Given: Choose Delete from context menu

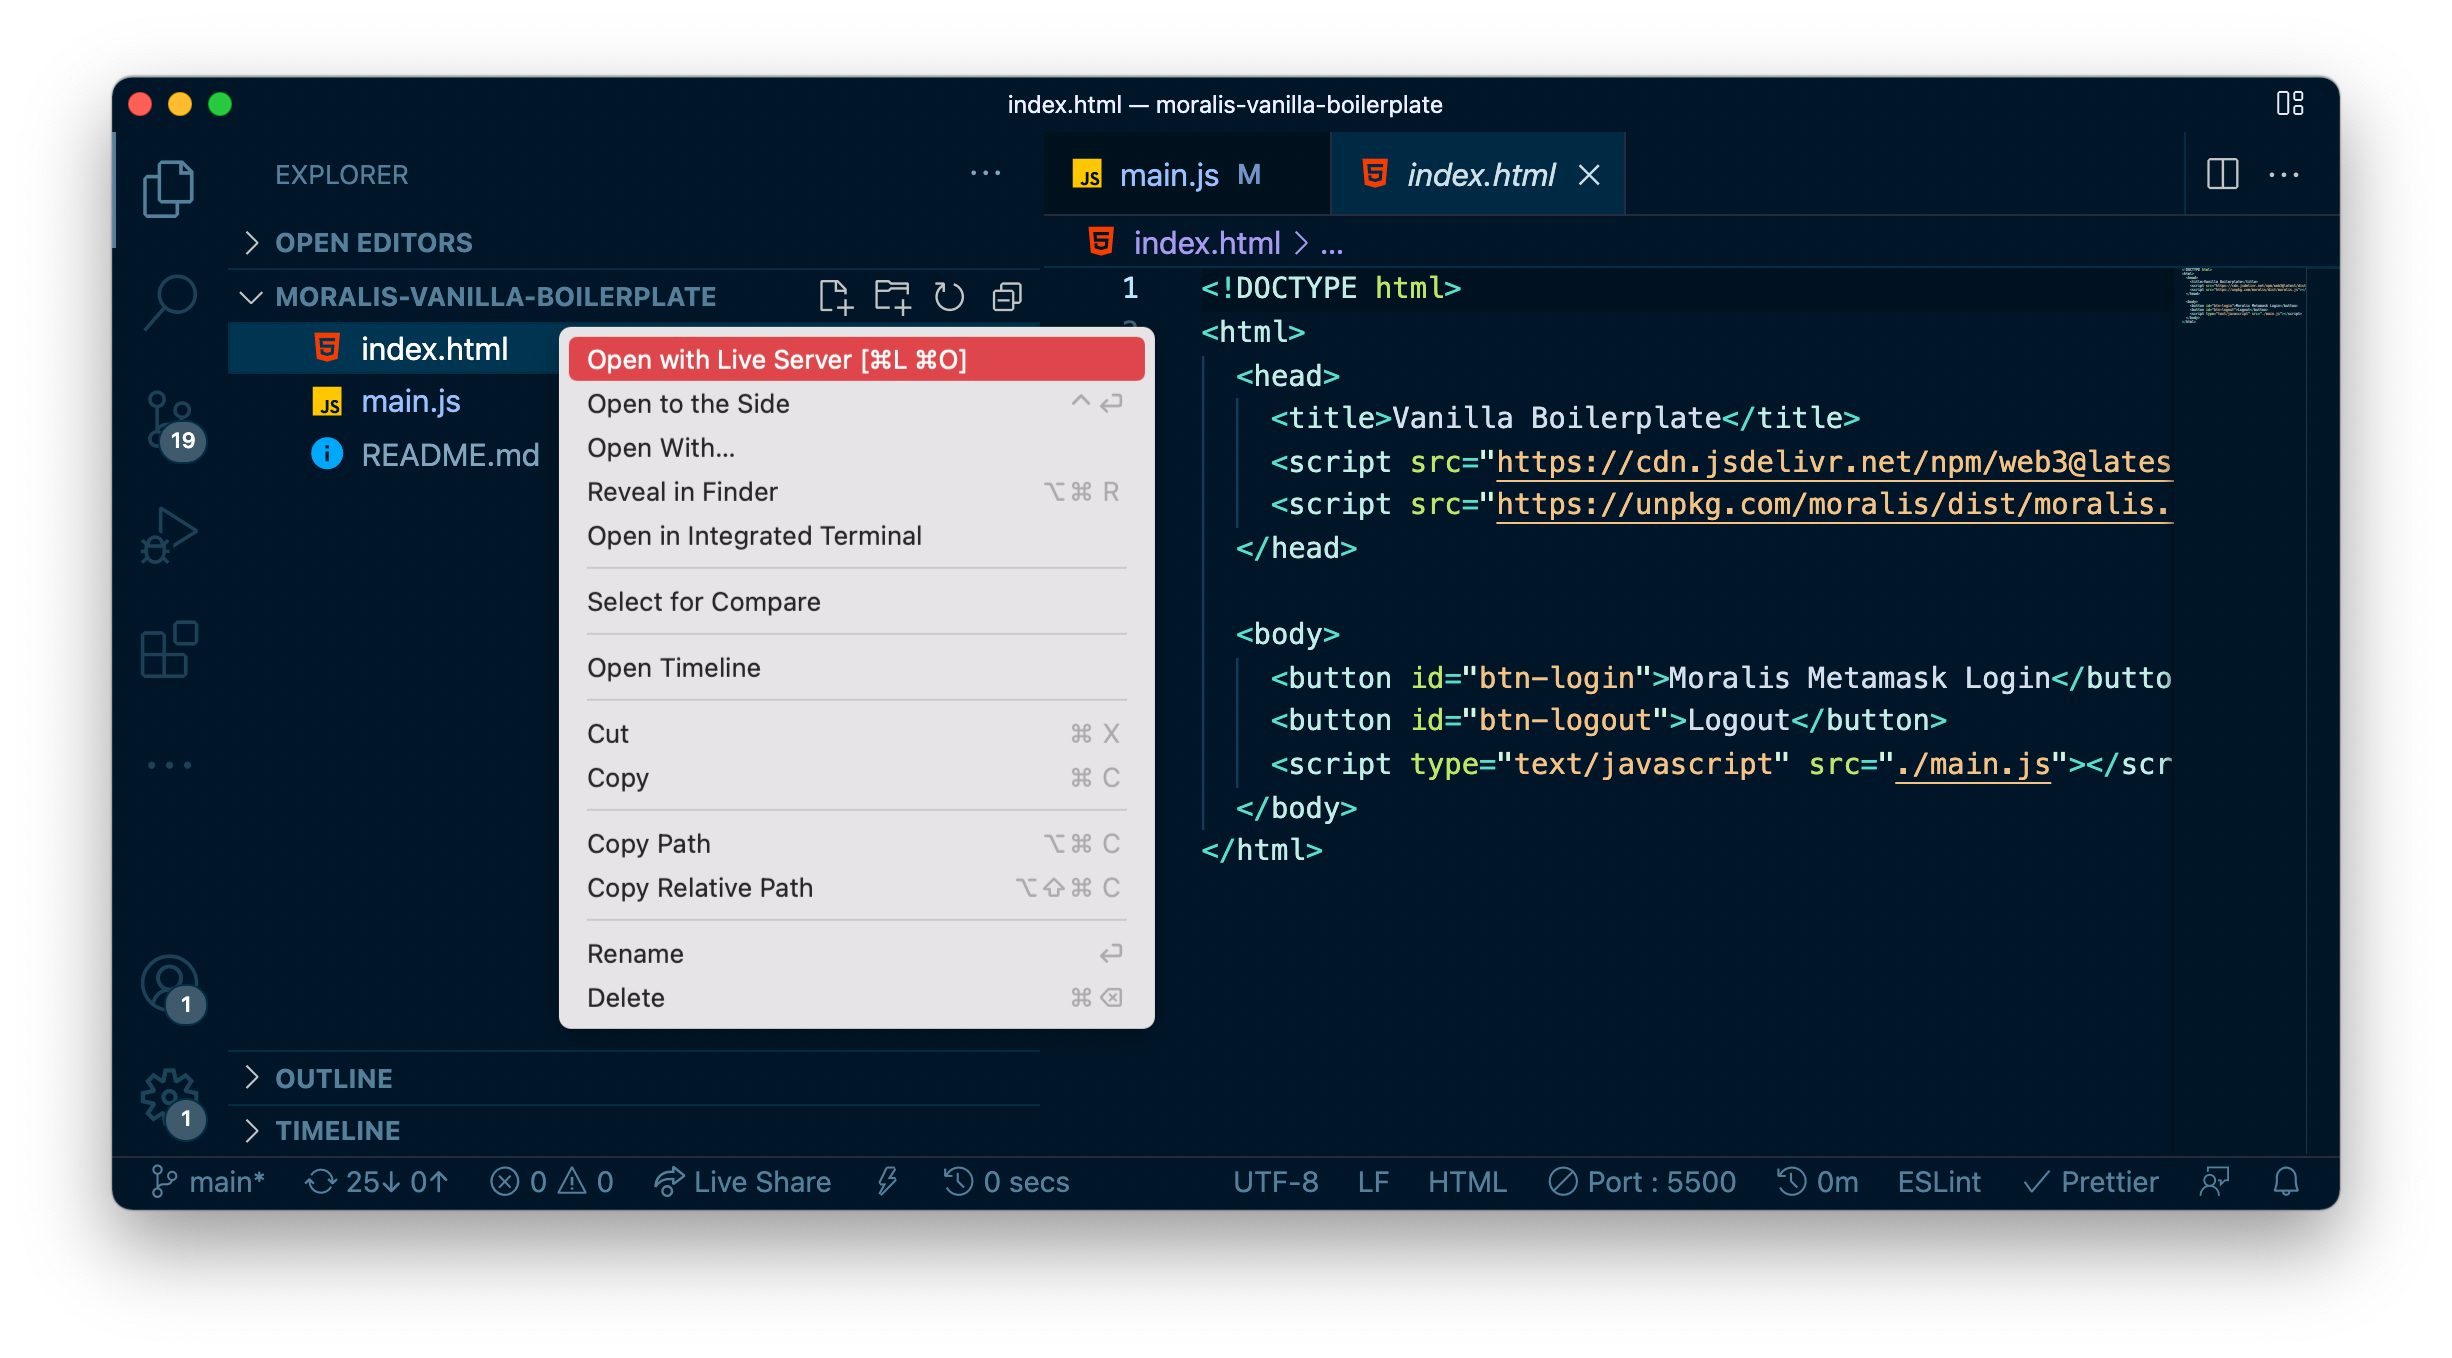Looking at the screenshot, I should pos(856,997).
